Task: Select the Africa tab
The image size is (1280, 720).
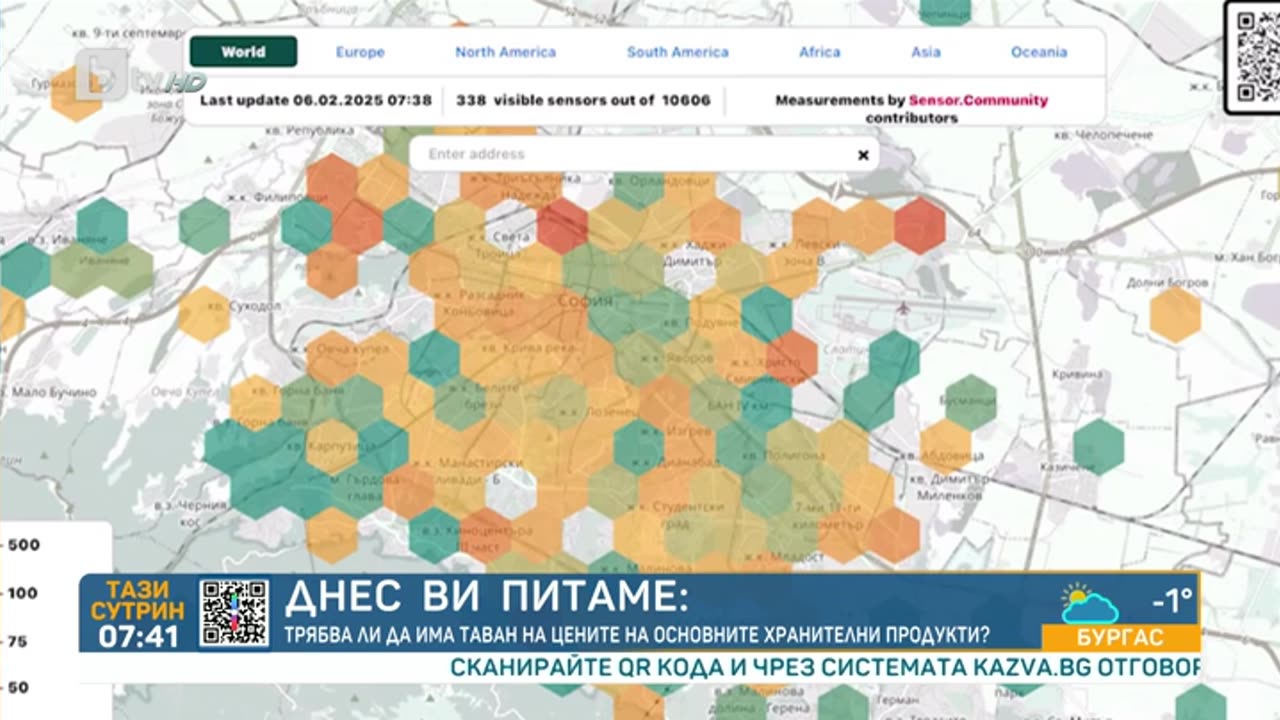Action: pyautogui.click(x=819, y=52)
